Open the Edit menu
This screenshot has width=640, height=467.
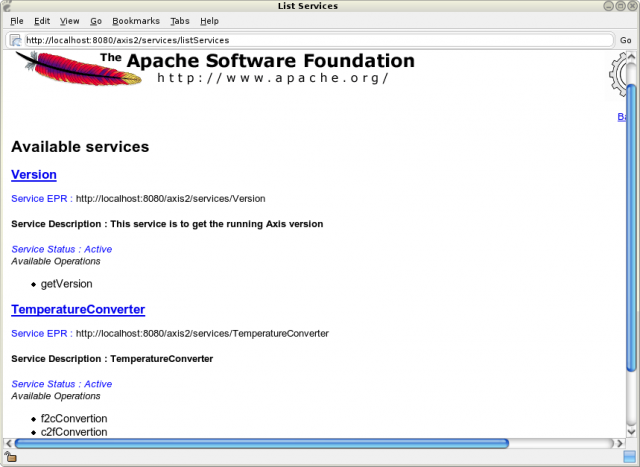point(42,21)
